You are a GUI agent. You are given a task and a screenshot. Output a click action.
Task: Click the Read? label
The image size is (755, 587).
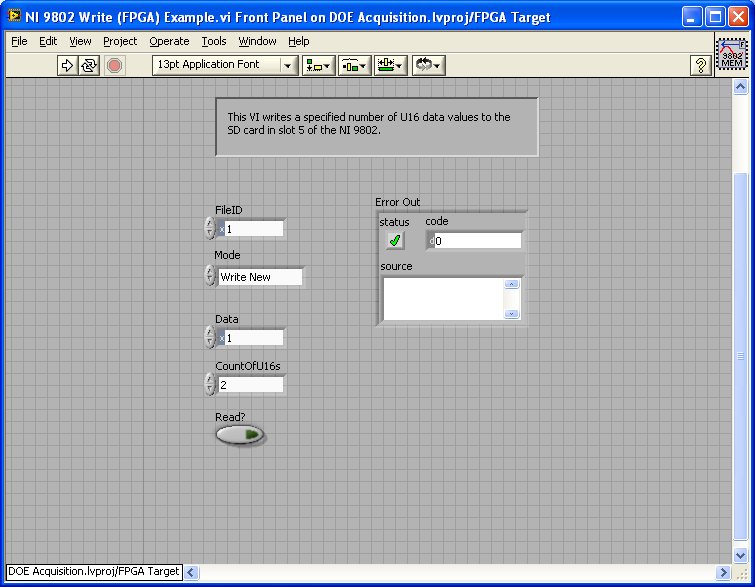coord(230,417)
